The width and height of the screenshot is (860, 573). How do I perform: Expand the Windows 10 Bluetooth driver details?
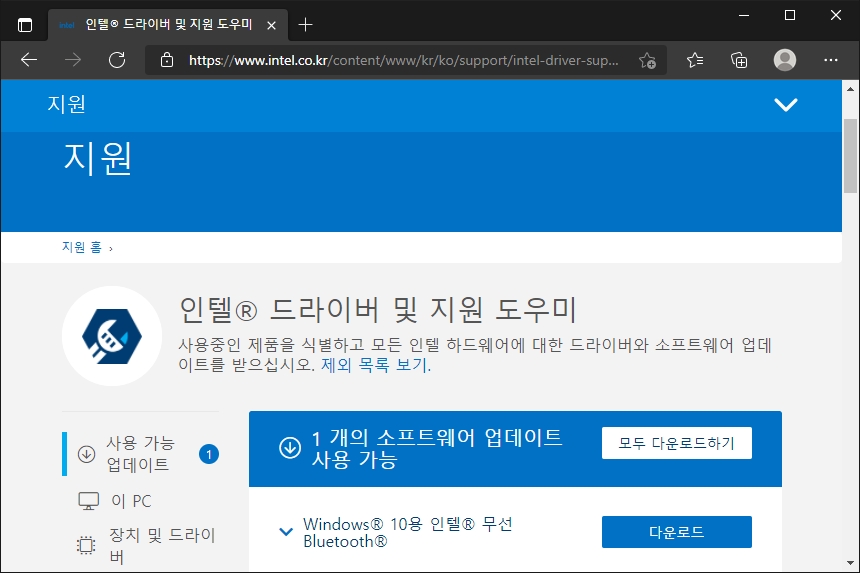286,531
